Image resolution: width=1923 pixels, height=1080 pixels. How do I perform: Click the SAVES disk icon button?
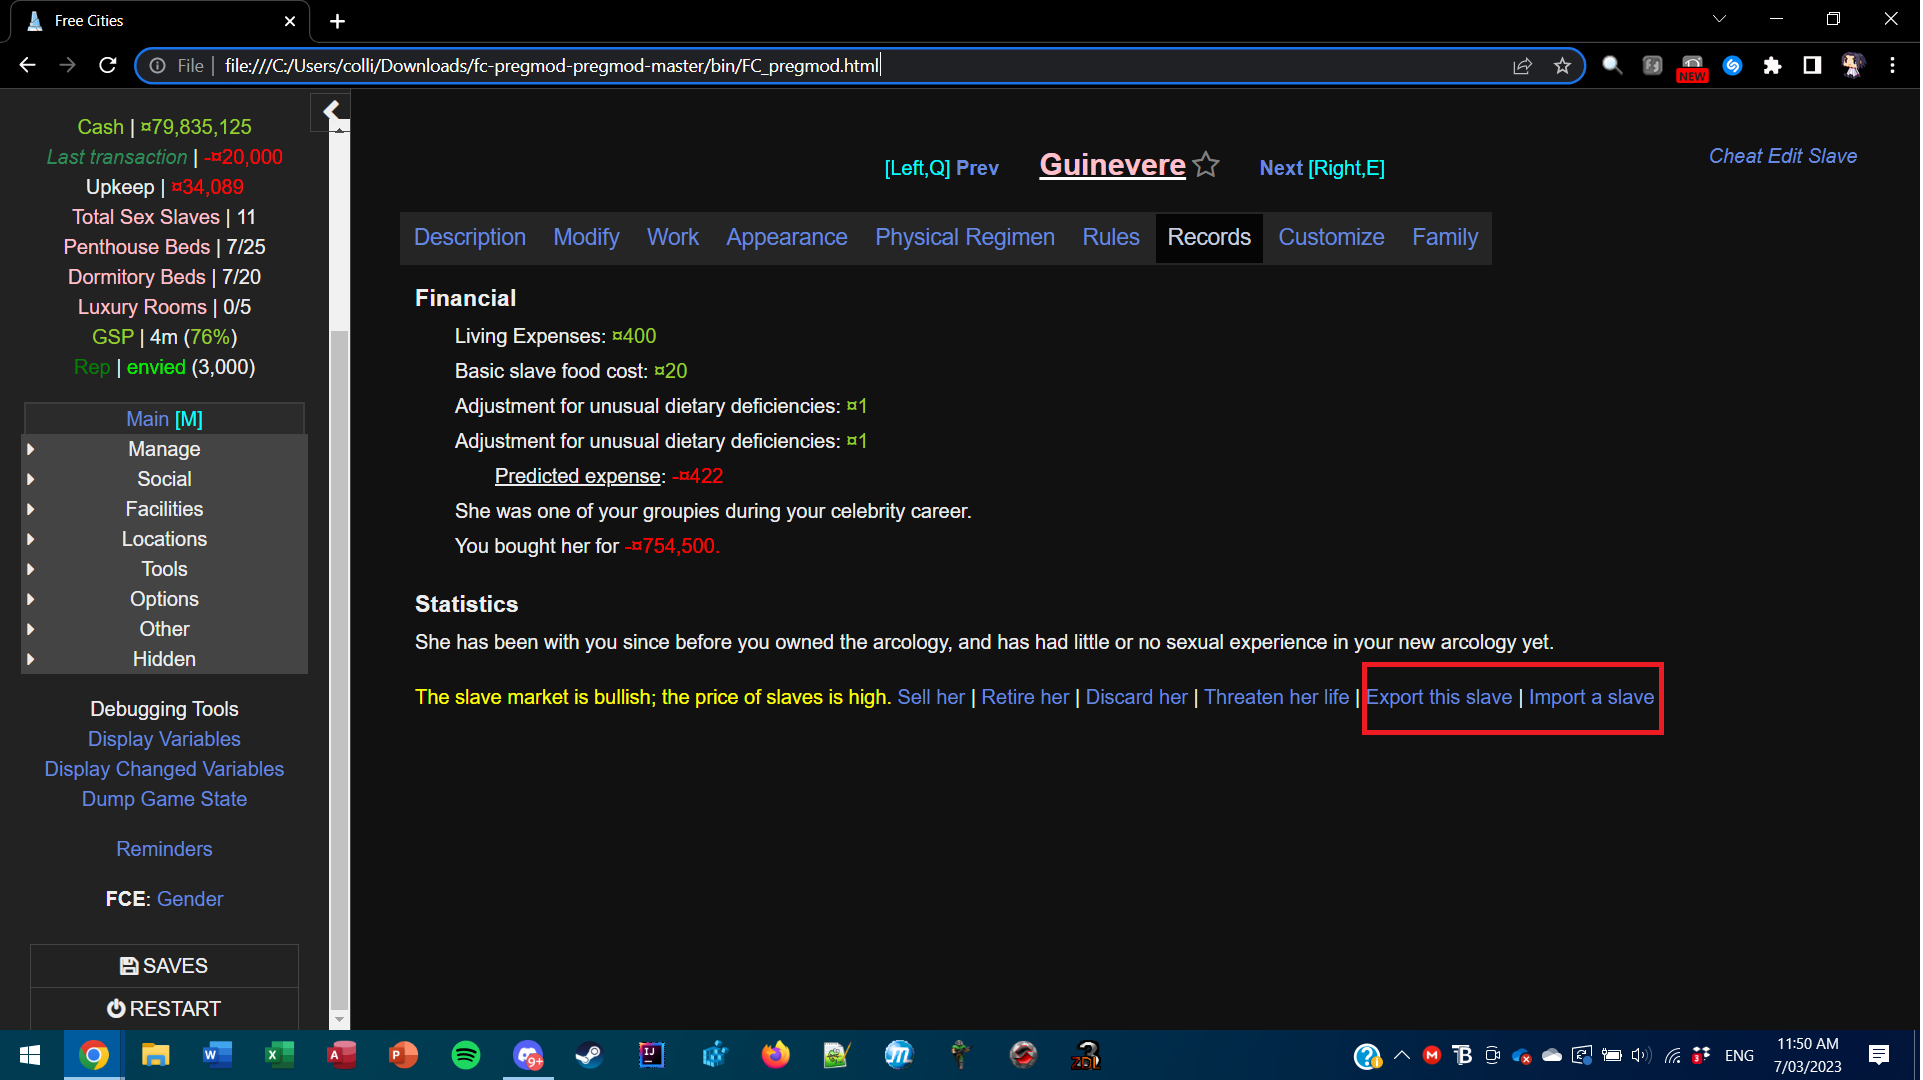[x=164, y=966]
